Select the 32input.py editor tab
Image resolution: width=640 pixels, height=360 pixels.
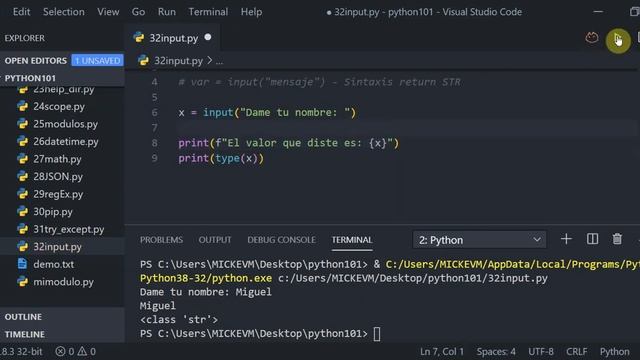(x=173, y=38)
